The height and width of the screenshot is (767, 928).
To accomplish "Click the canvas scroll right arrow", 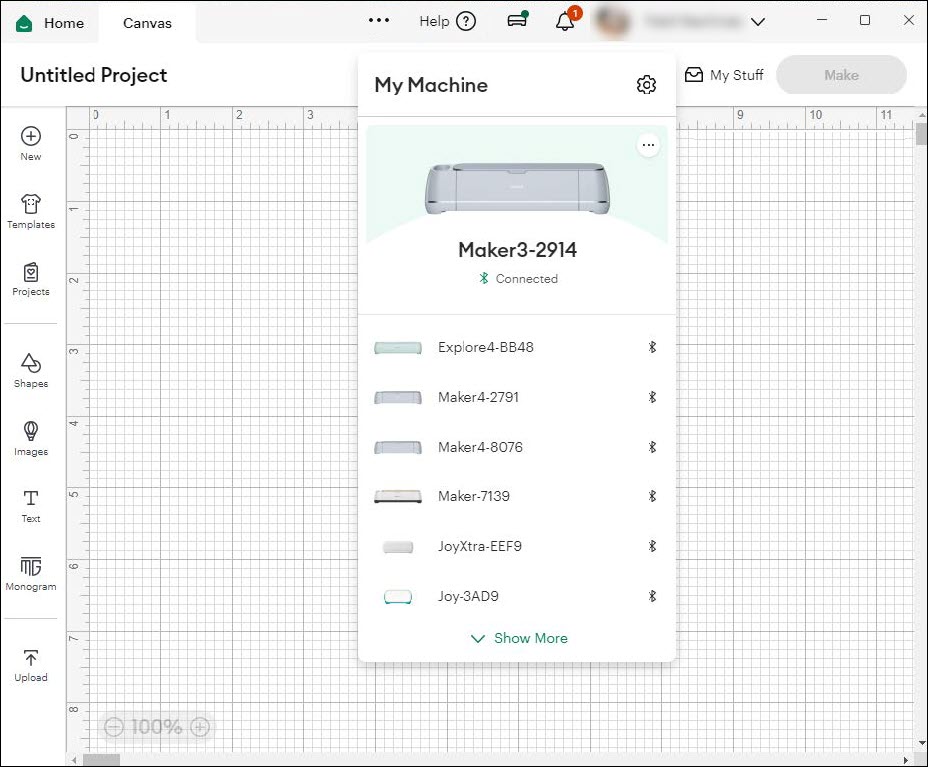I will [906, 760].
